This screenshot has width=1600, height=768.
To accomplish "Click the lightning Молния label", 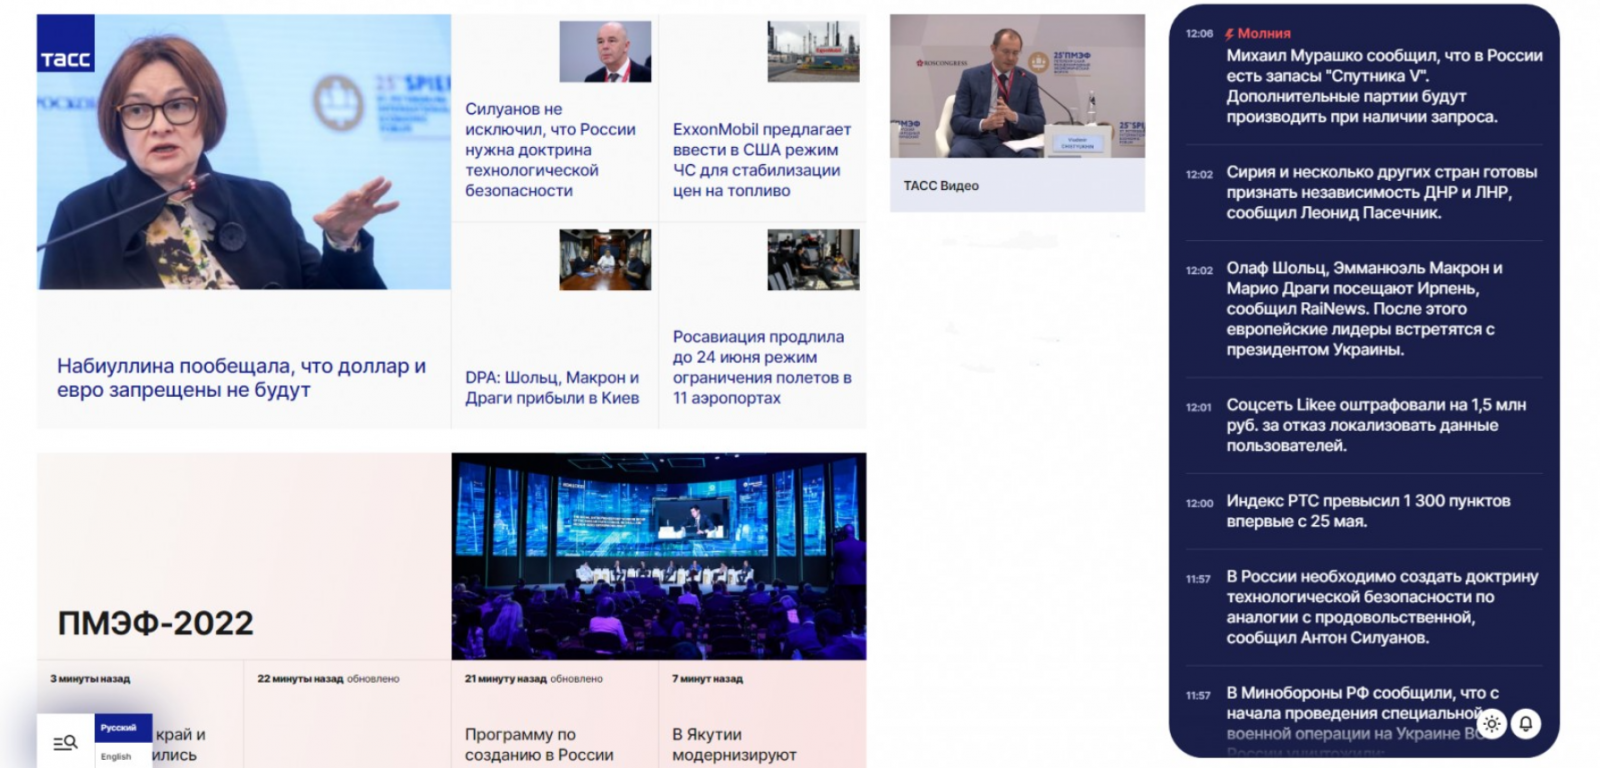I will [1258, 33].
